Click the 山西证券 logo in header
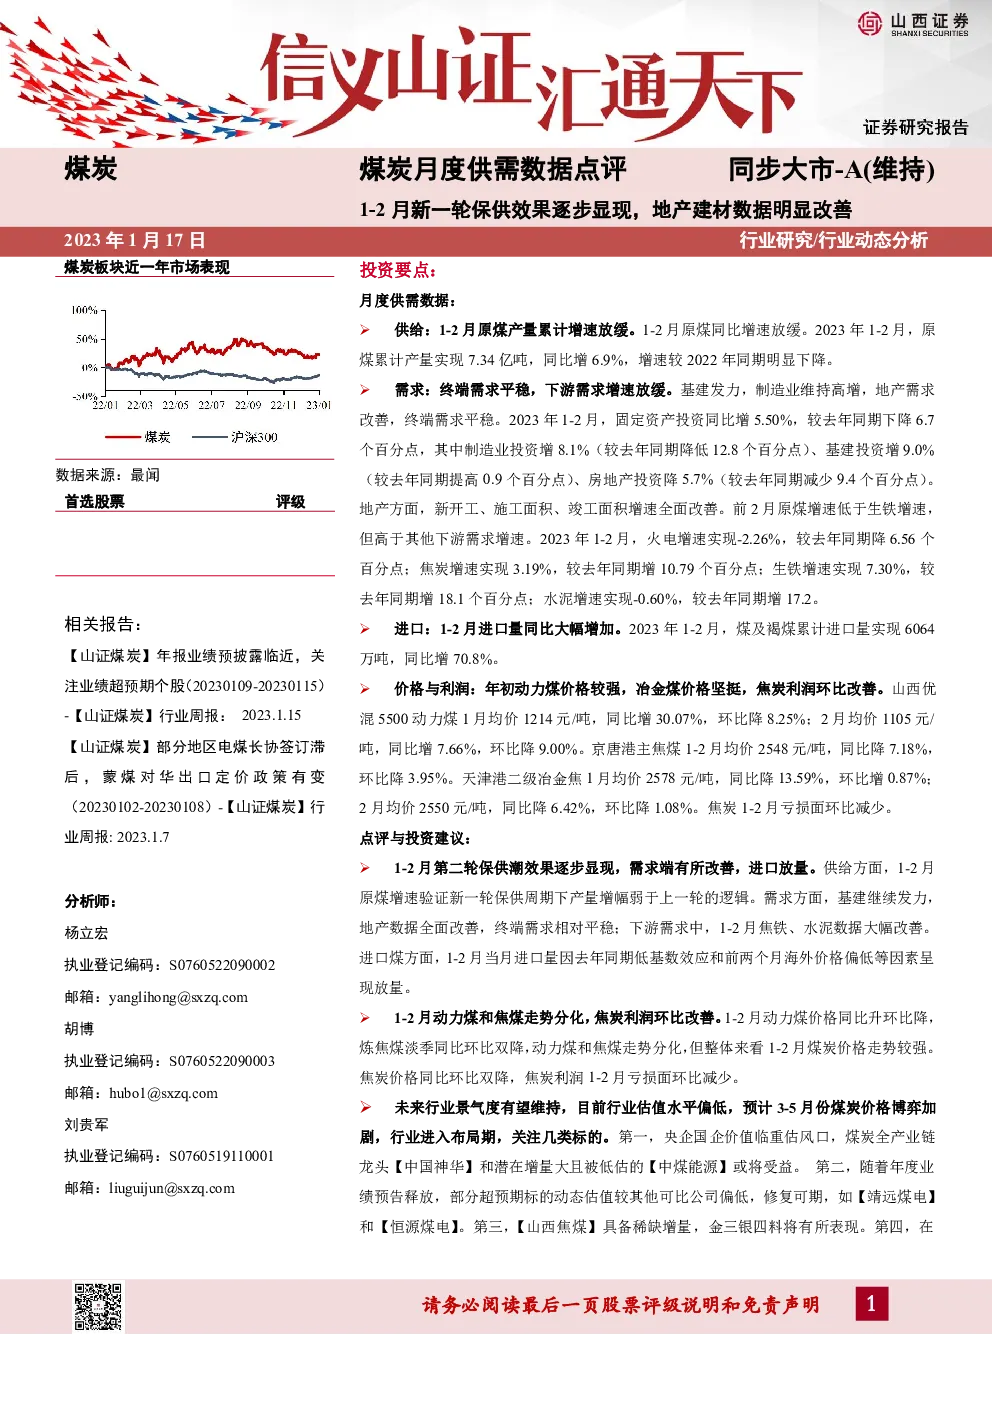Screen dimensions: 992x1403 tap(913, 24)
